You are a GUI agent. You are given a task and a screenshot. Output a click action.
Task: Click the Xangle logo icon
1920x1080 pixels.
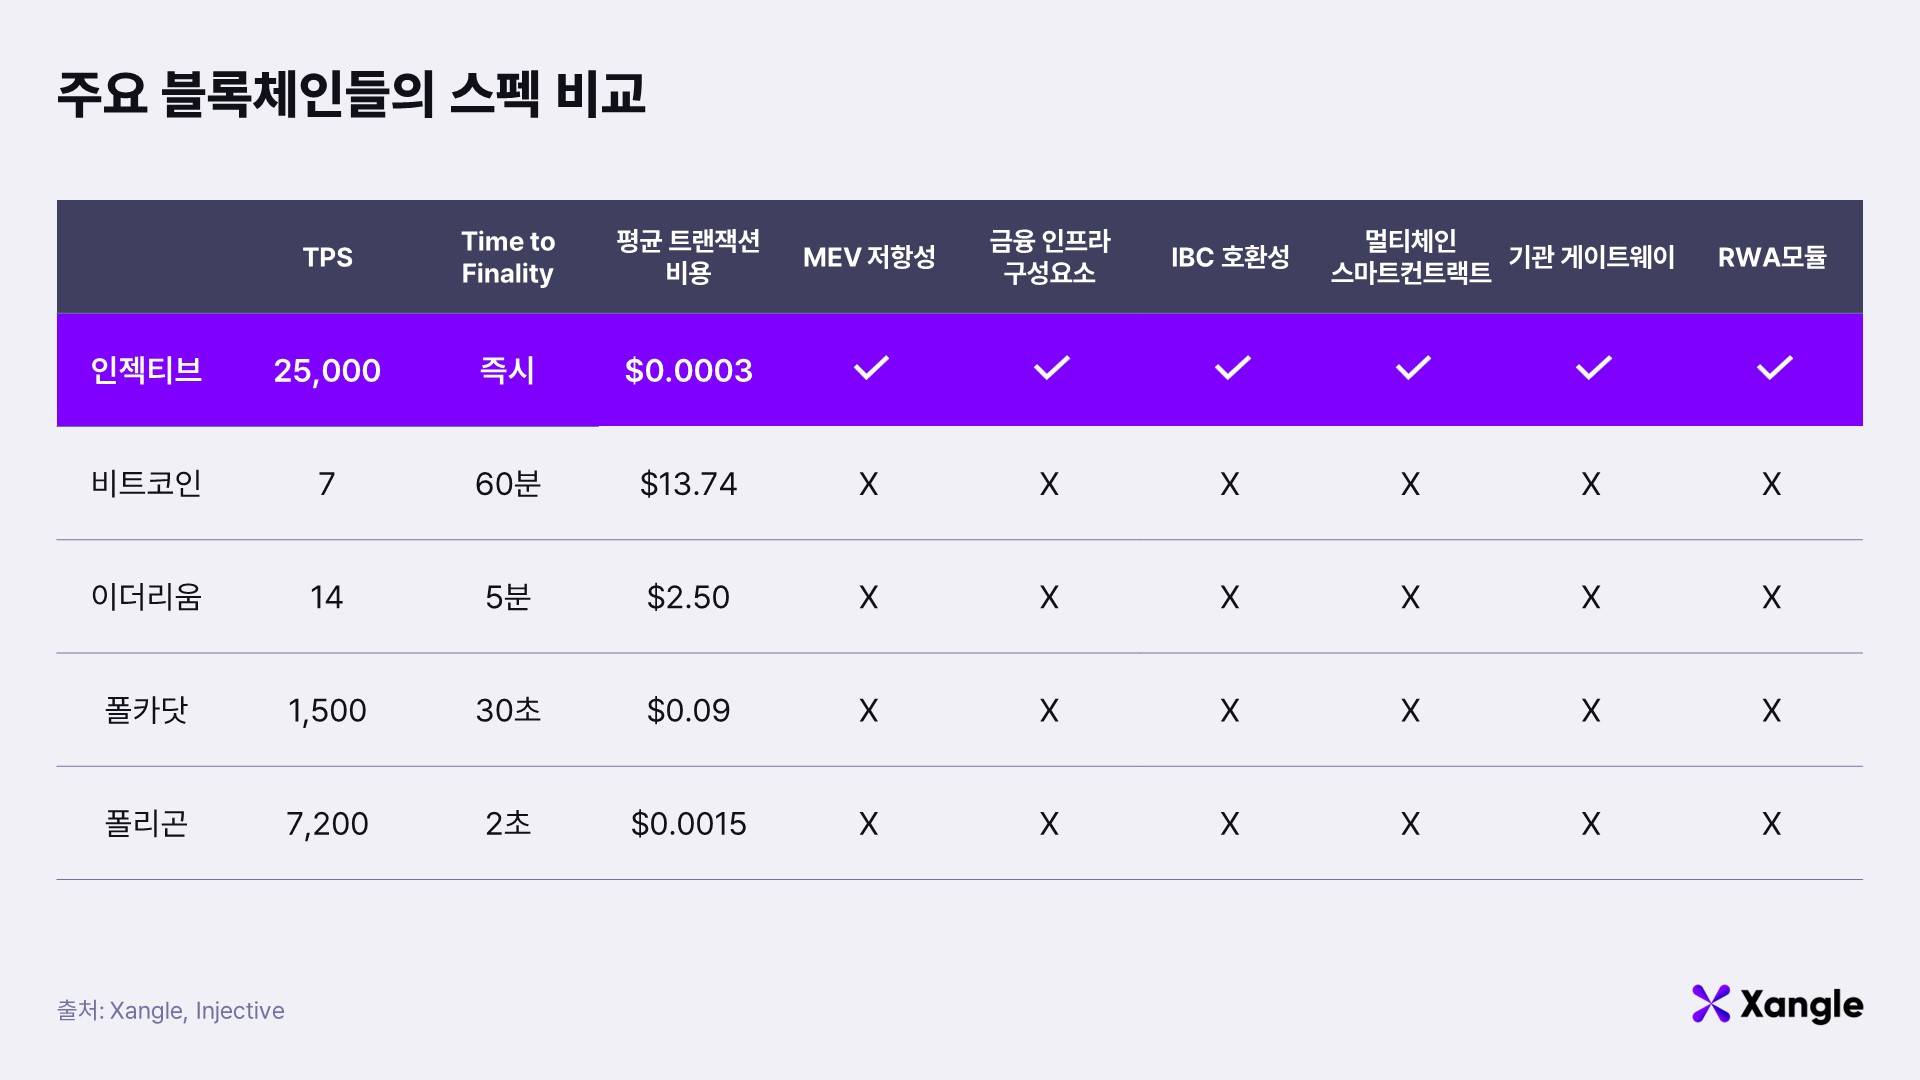coord(1710,1004)
